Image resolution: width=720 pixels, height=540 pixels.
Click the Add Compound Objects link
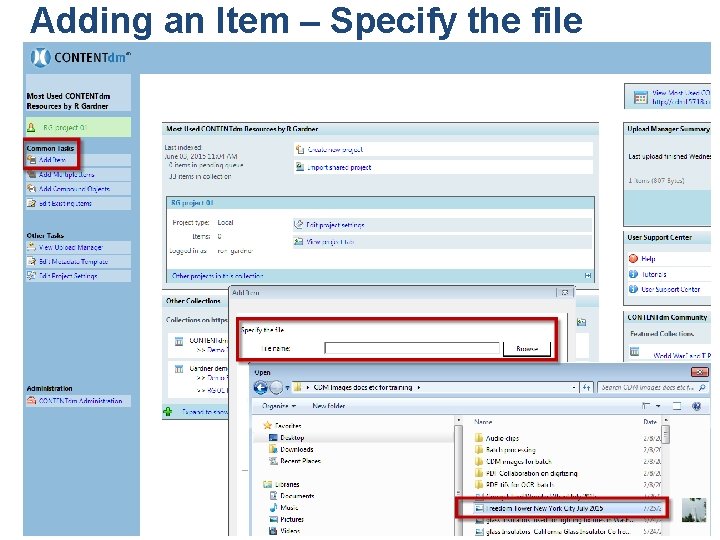pyautogui.click(x=74, y=189)
